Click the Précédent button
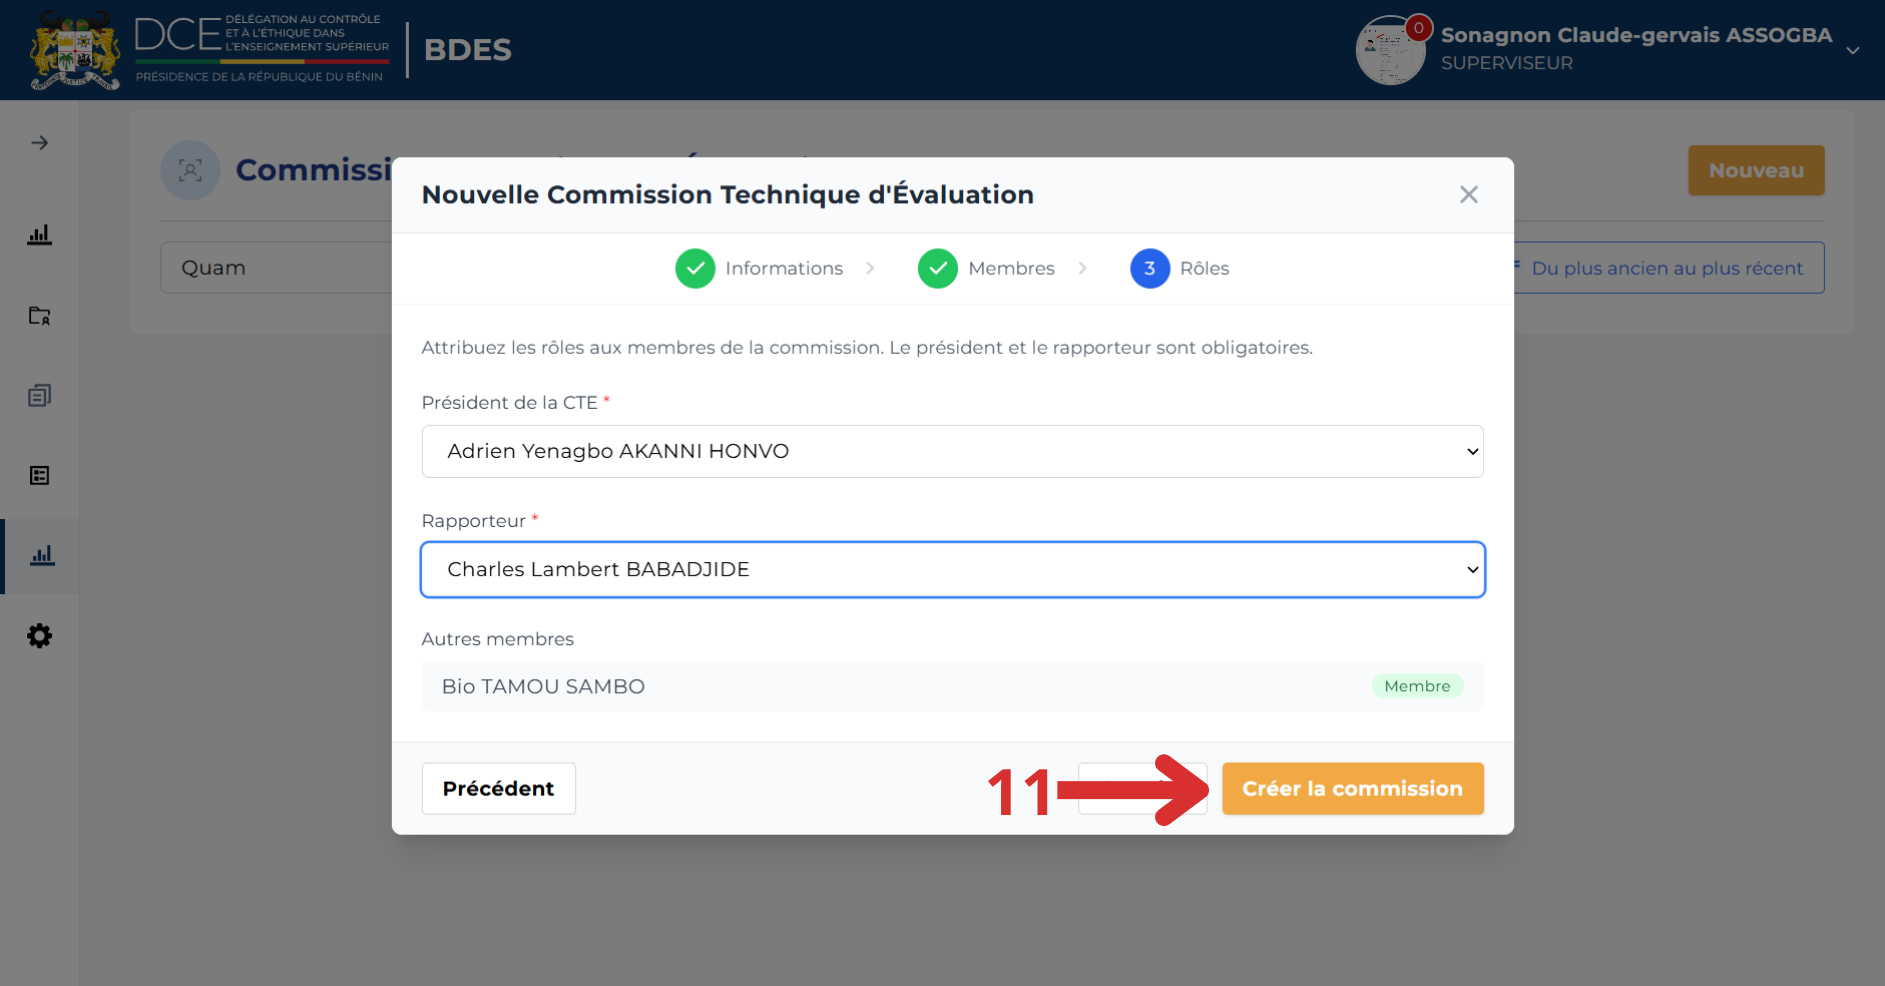 pos(498,789)
